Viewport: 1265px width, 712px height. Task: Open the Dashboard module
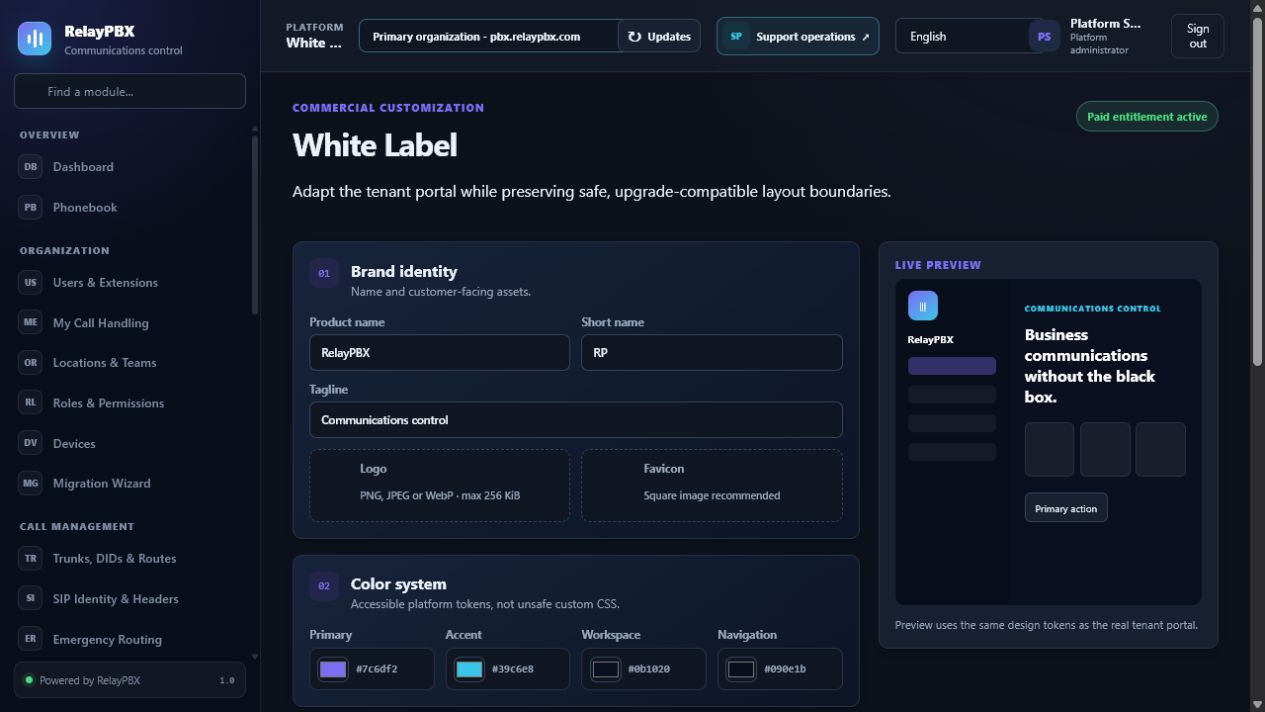click(x=130, y=167)
